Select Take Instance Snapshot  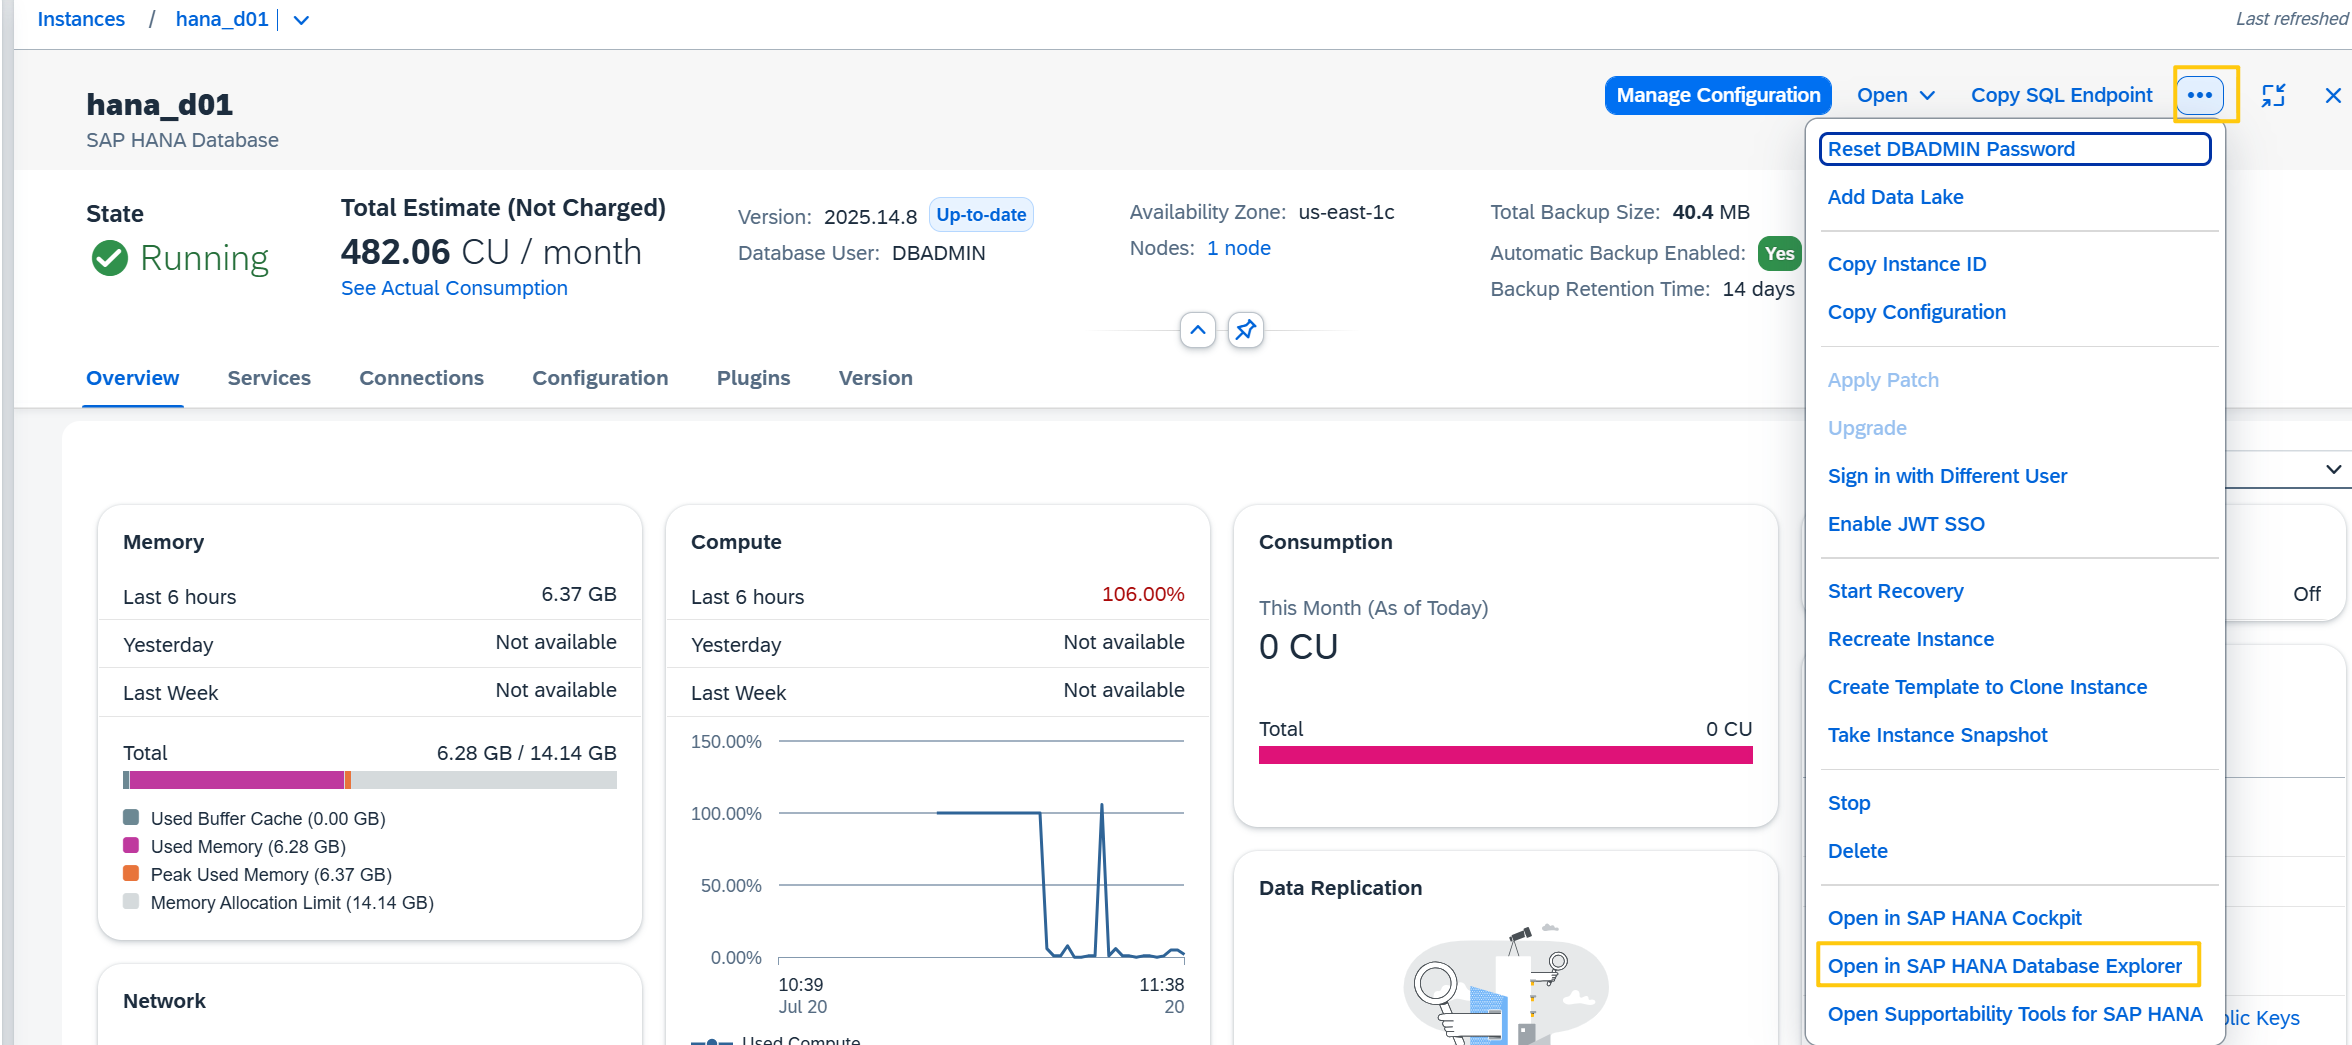click(1937, 735)
